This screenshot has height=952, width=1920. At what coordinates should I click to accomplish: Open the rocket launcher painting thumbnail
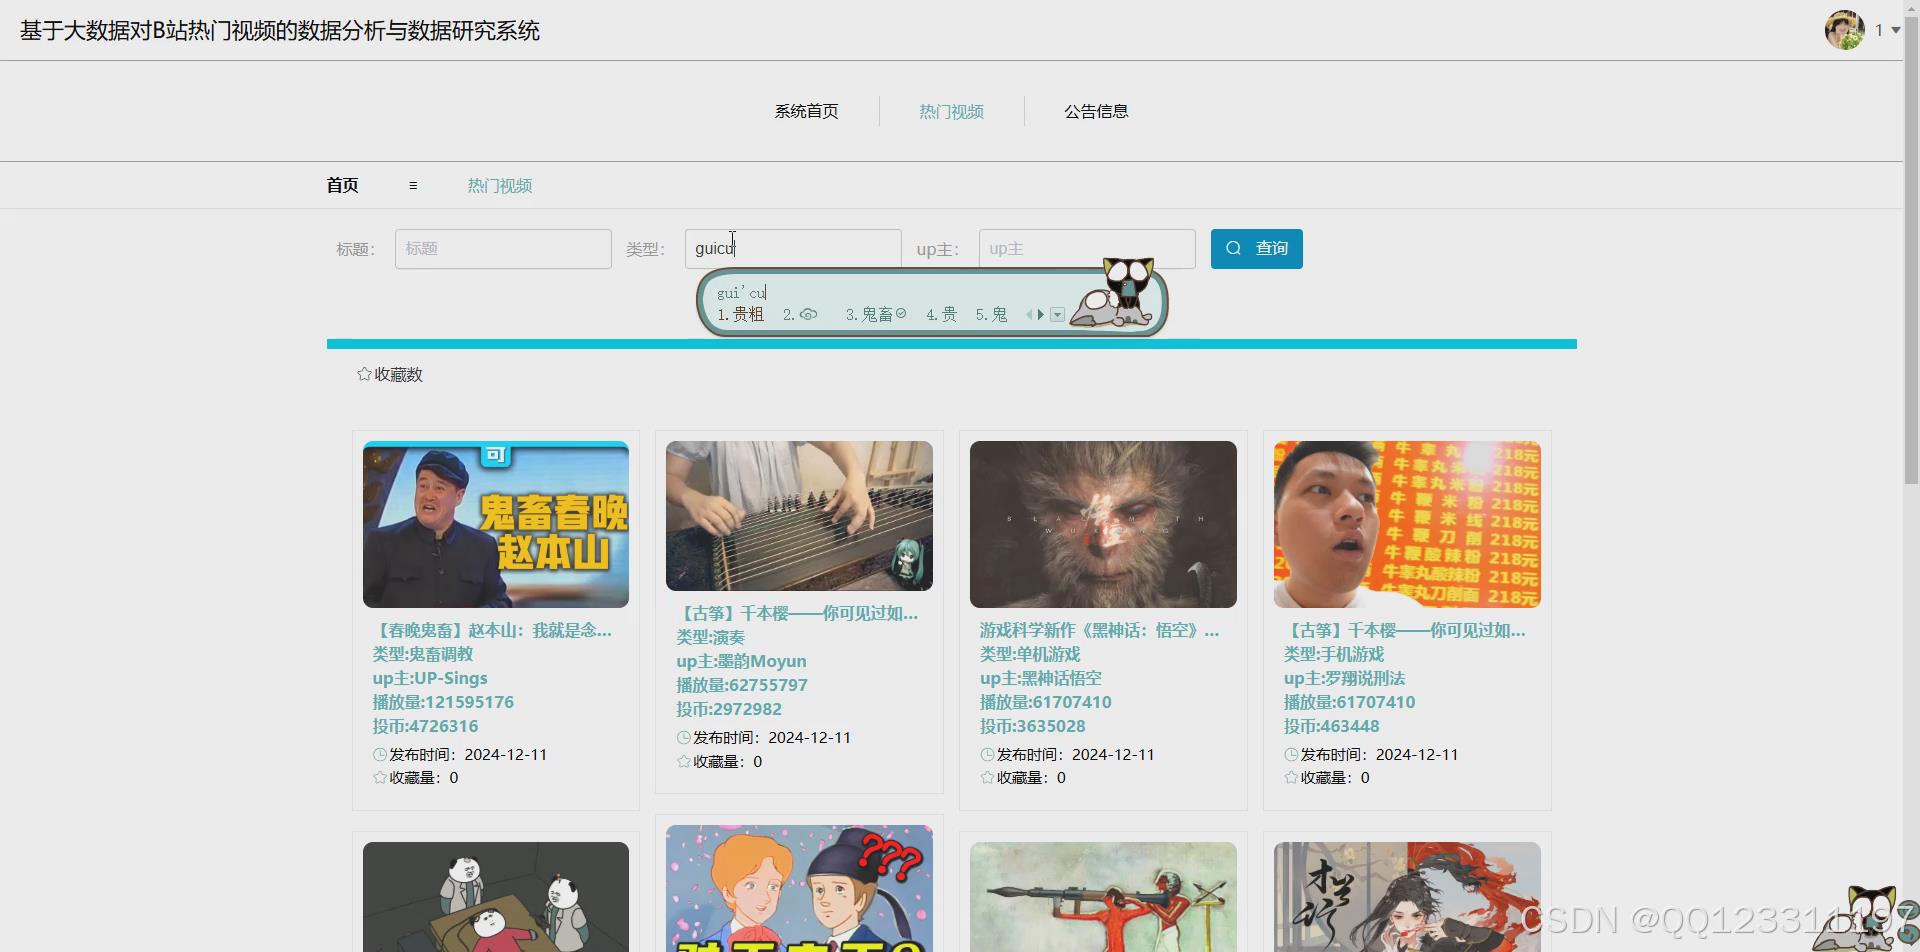coord(1103,897)
